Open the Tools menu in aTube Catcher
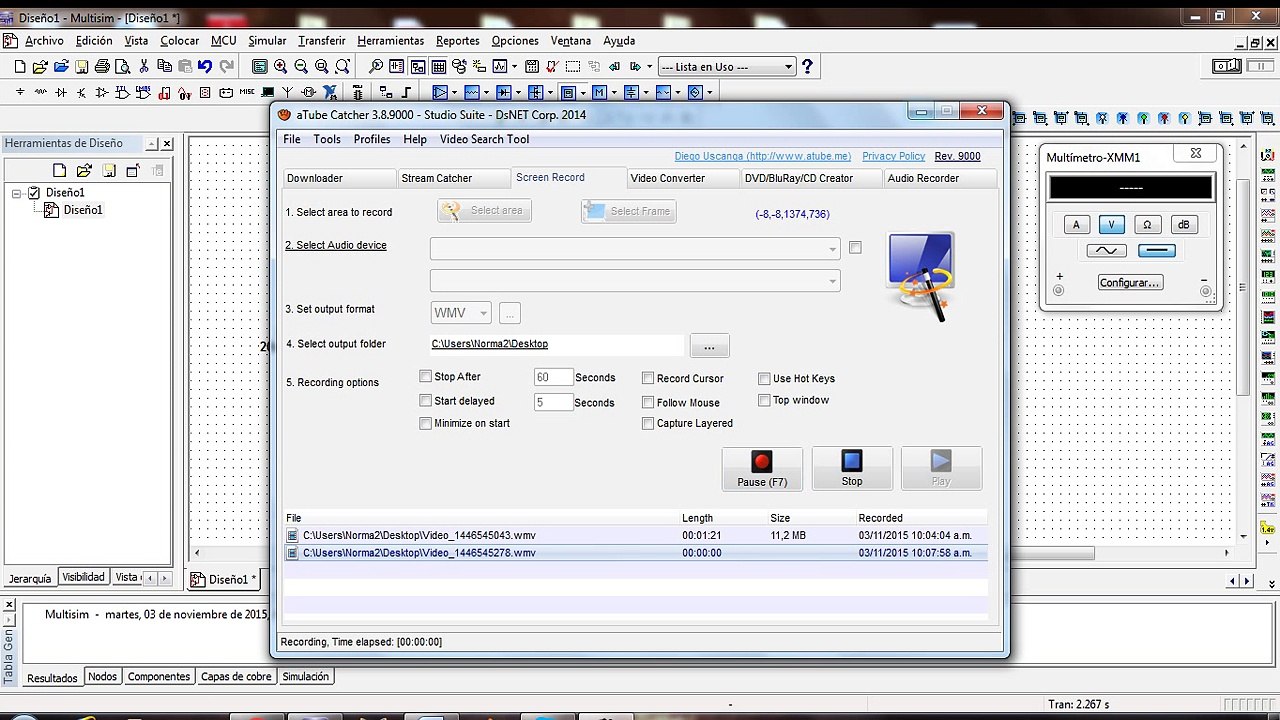Image resolution: width=1280 pixels, height=720 pixels. 327,139
